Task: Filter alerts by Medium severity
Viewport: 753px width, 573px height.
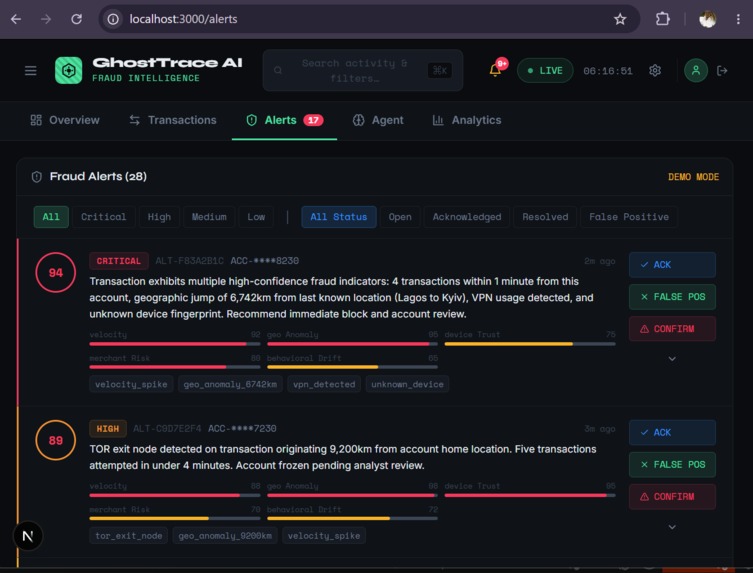Action: pyautogui.click(x=209, y=217)
